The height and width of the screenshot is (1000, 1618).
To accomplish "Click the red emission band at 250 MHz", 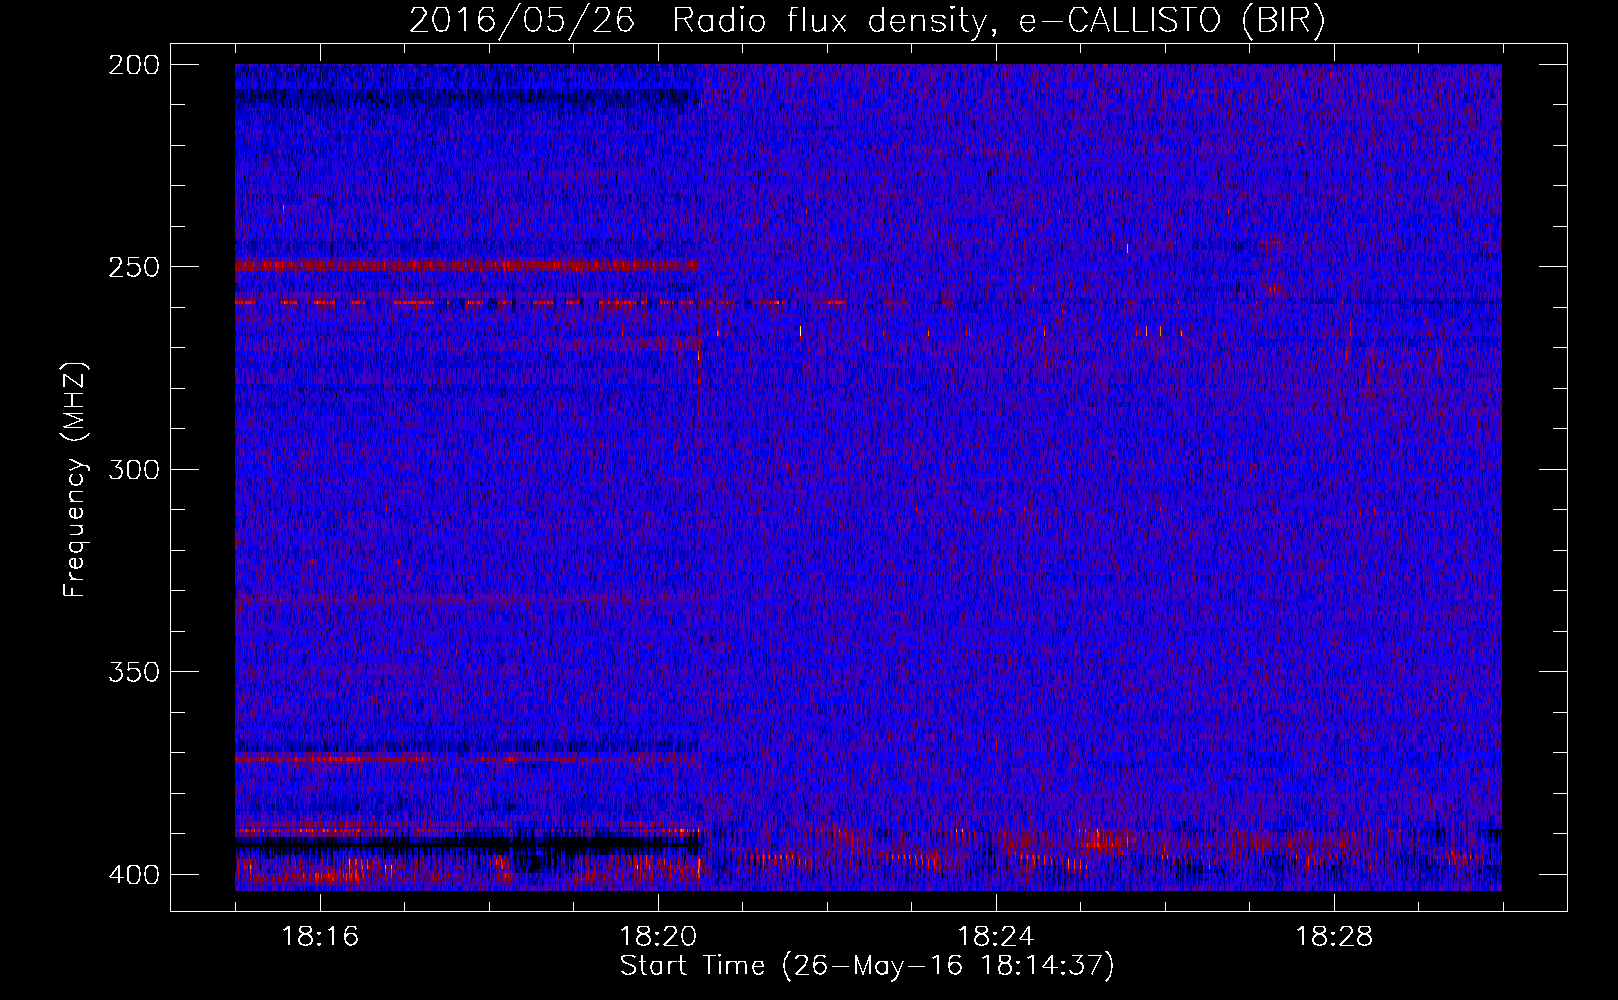I will click(466, 266).
